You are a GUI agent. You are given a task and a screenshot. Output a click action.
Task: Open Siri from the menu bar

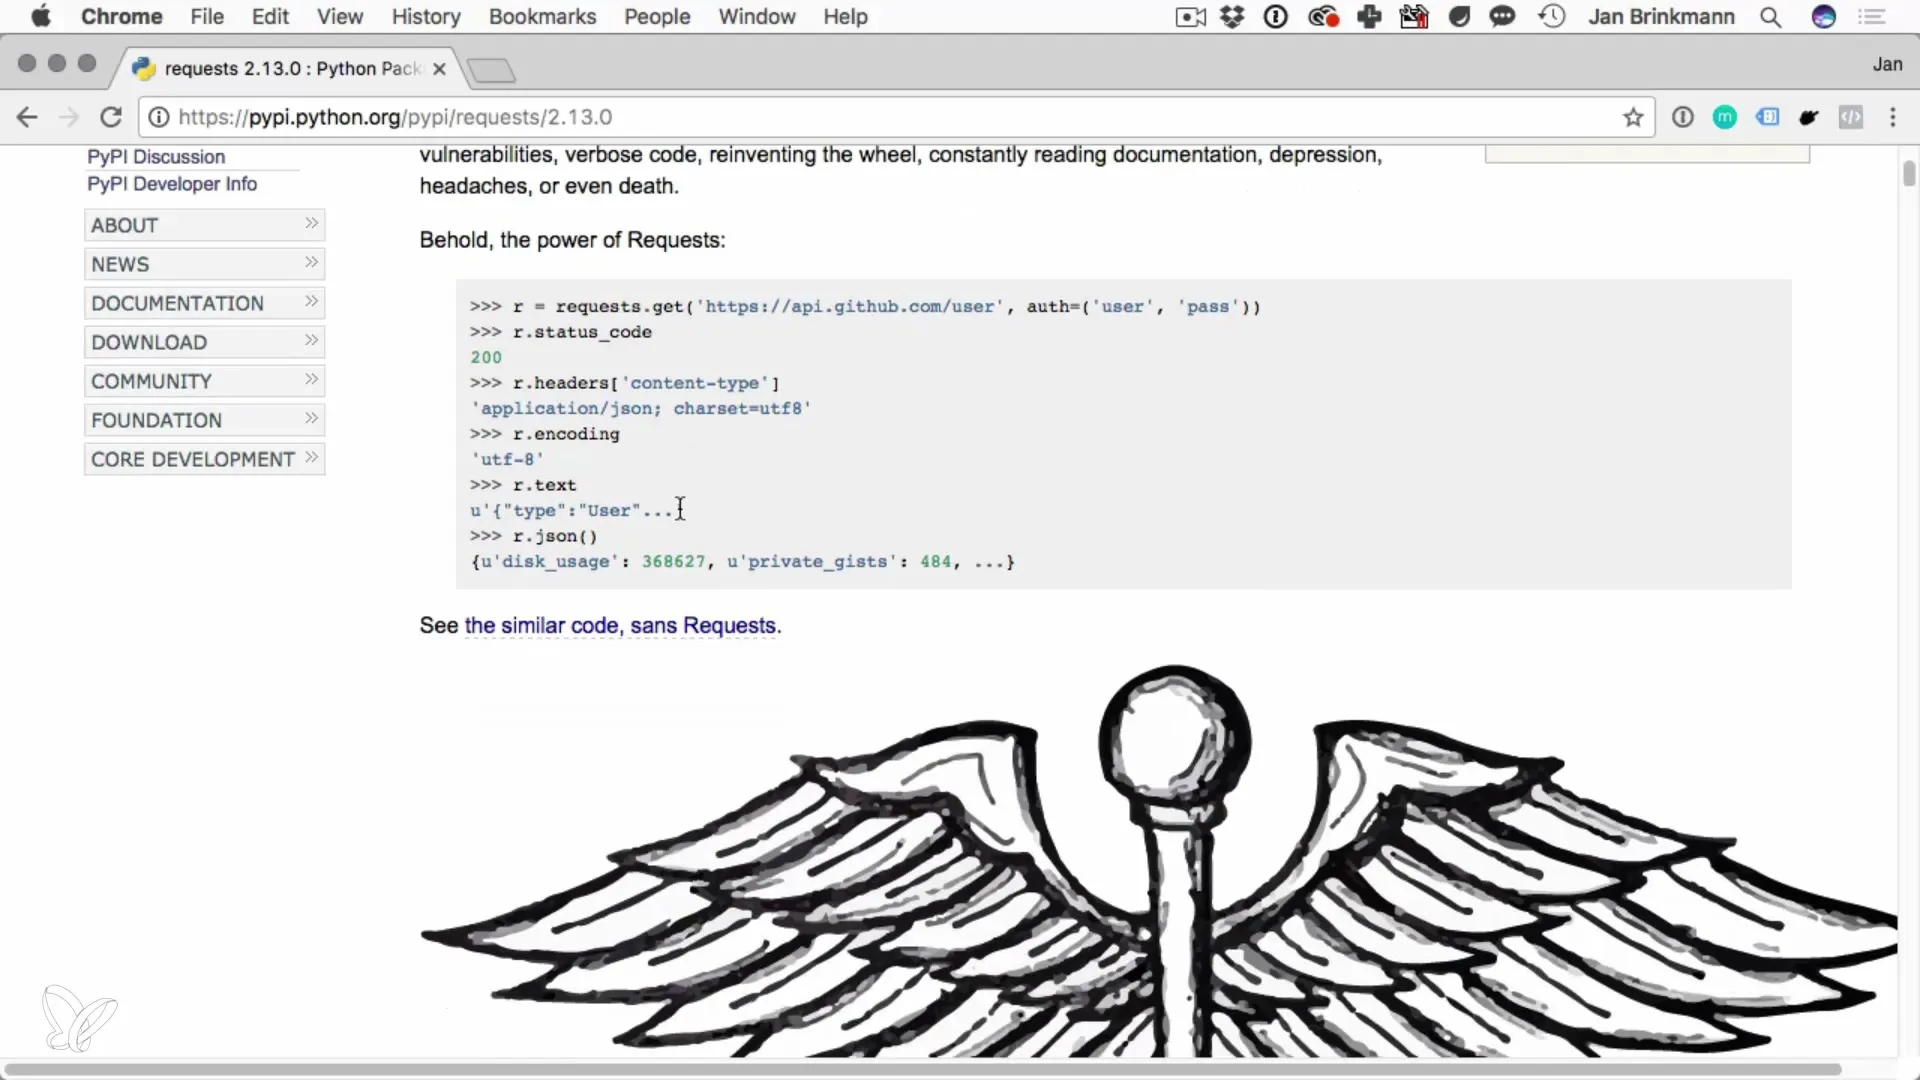click(1824, 17)
